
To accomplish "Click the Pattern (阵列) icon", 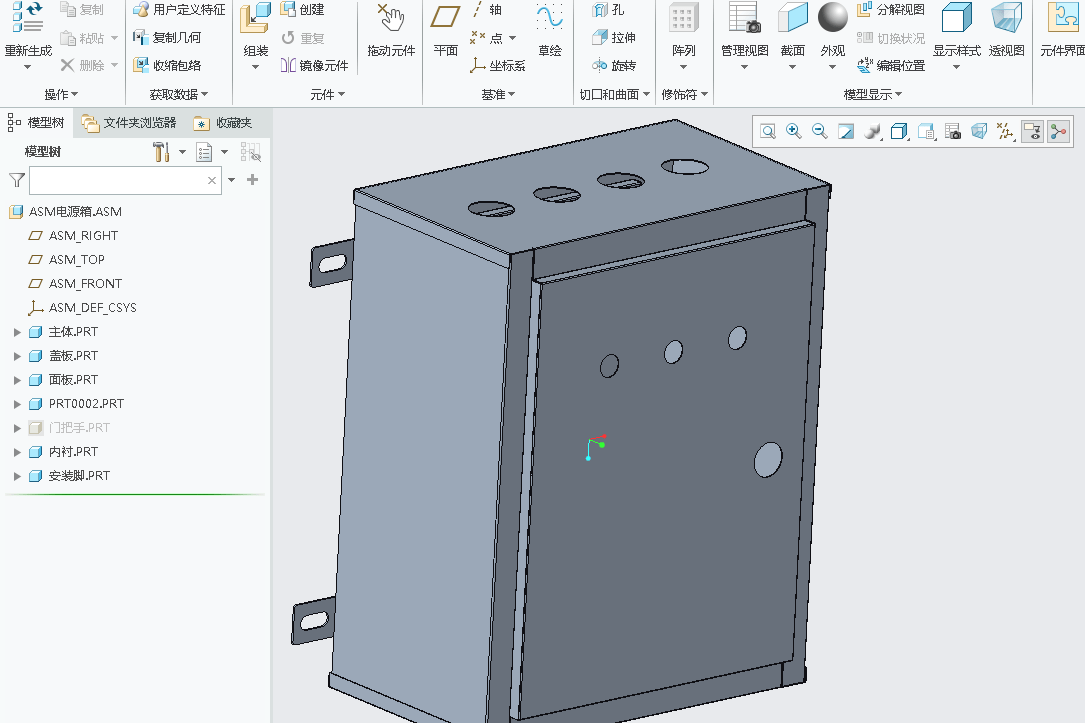I will coord(683,19).
